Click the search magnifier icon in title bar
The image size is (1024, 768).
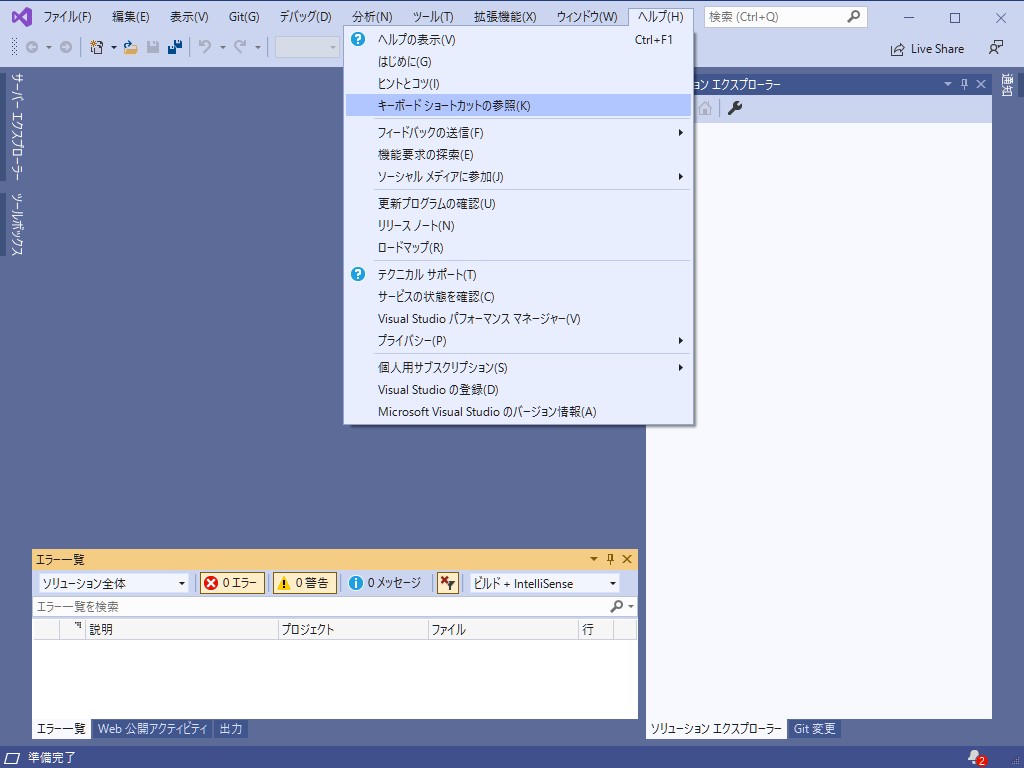pyautogui.click(x=854, y=17)
